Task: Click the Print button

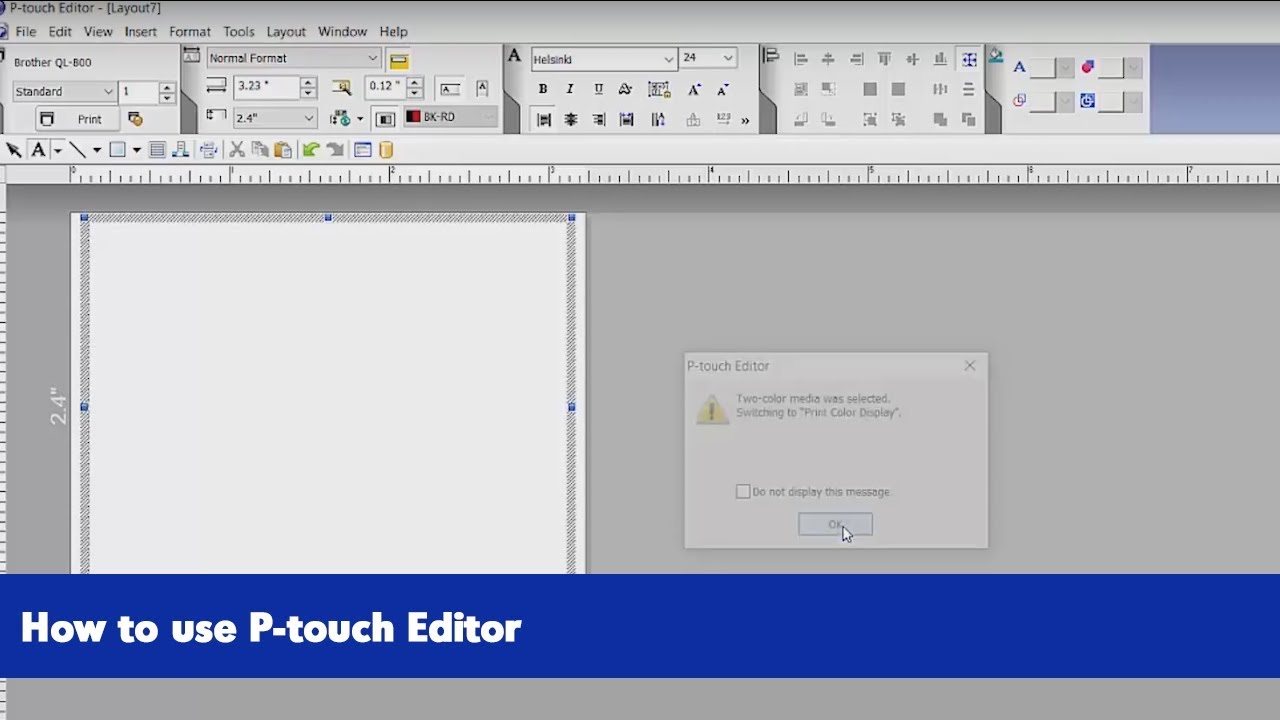Action: click(77, 119)
